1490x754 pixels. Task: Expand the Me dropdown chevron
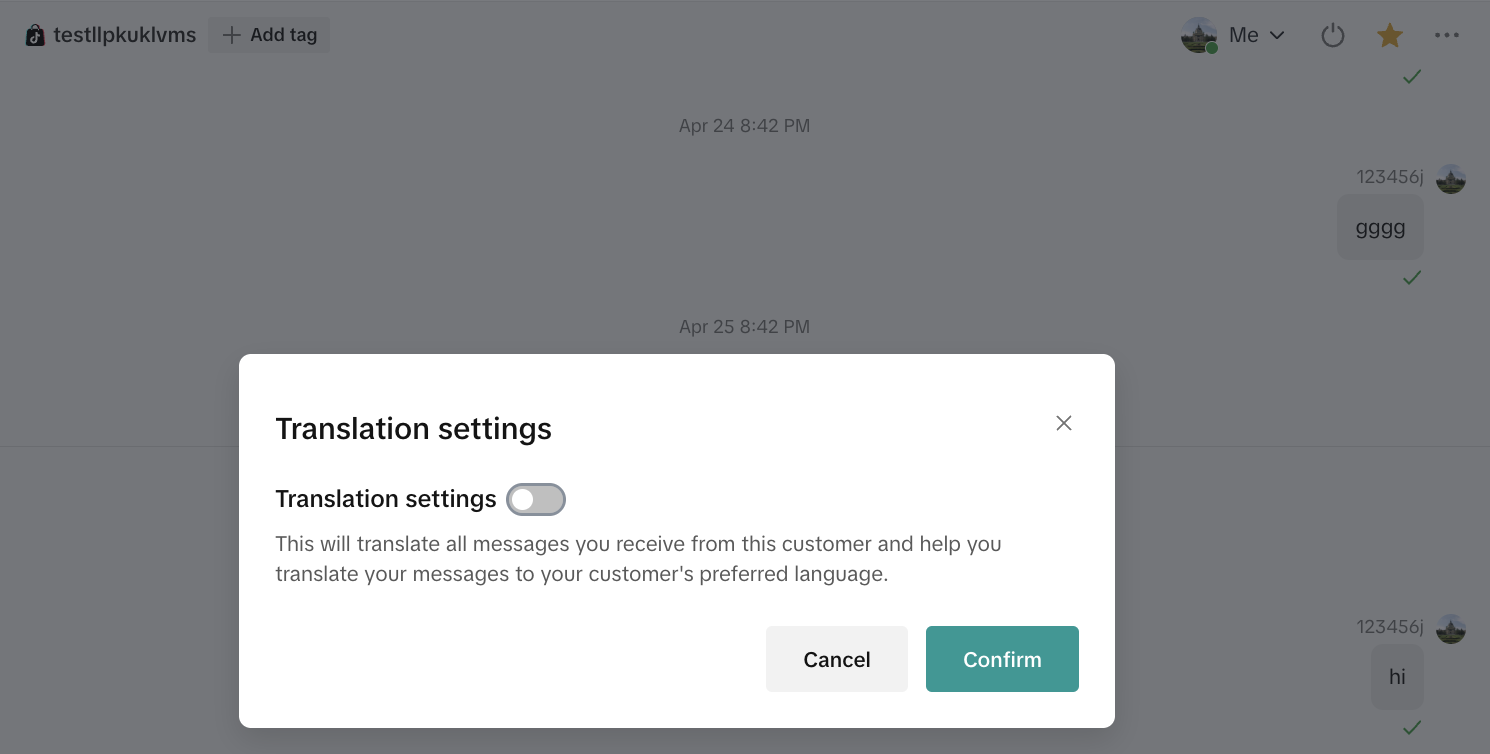1277,36
